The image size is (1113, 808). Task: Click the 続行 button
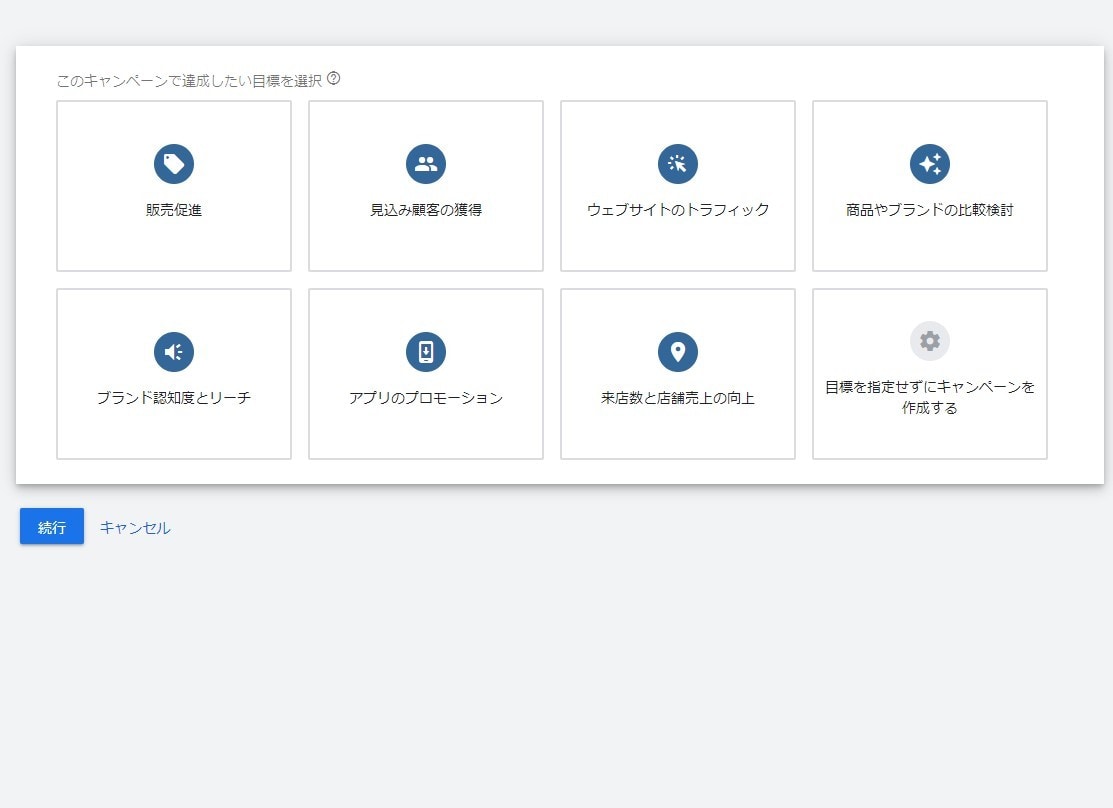tap(52, 526)
